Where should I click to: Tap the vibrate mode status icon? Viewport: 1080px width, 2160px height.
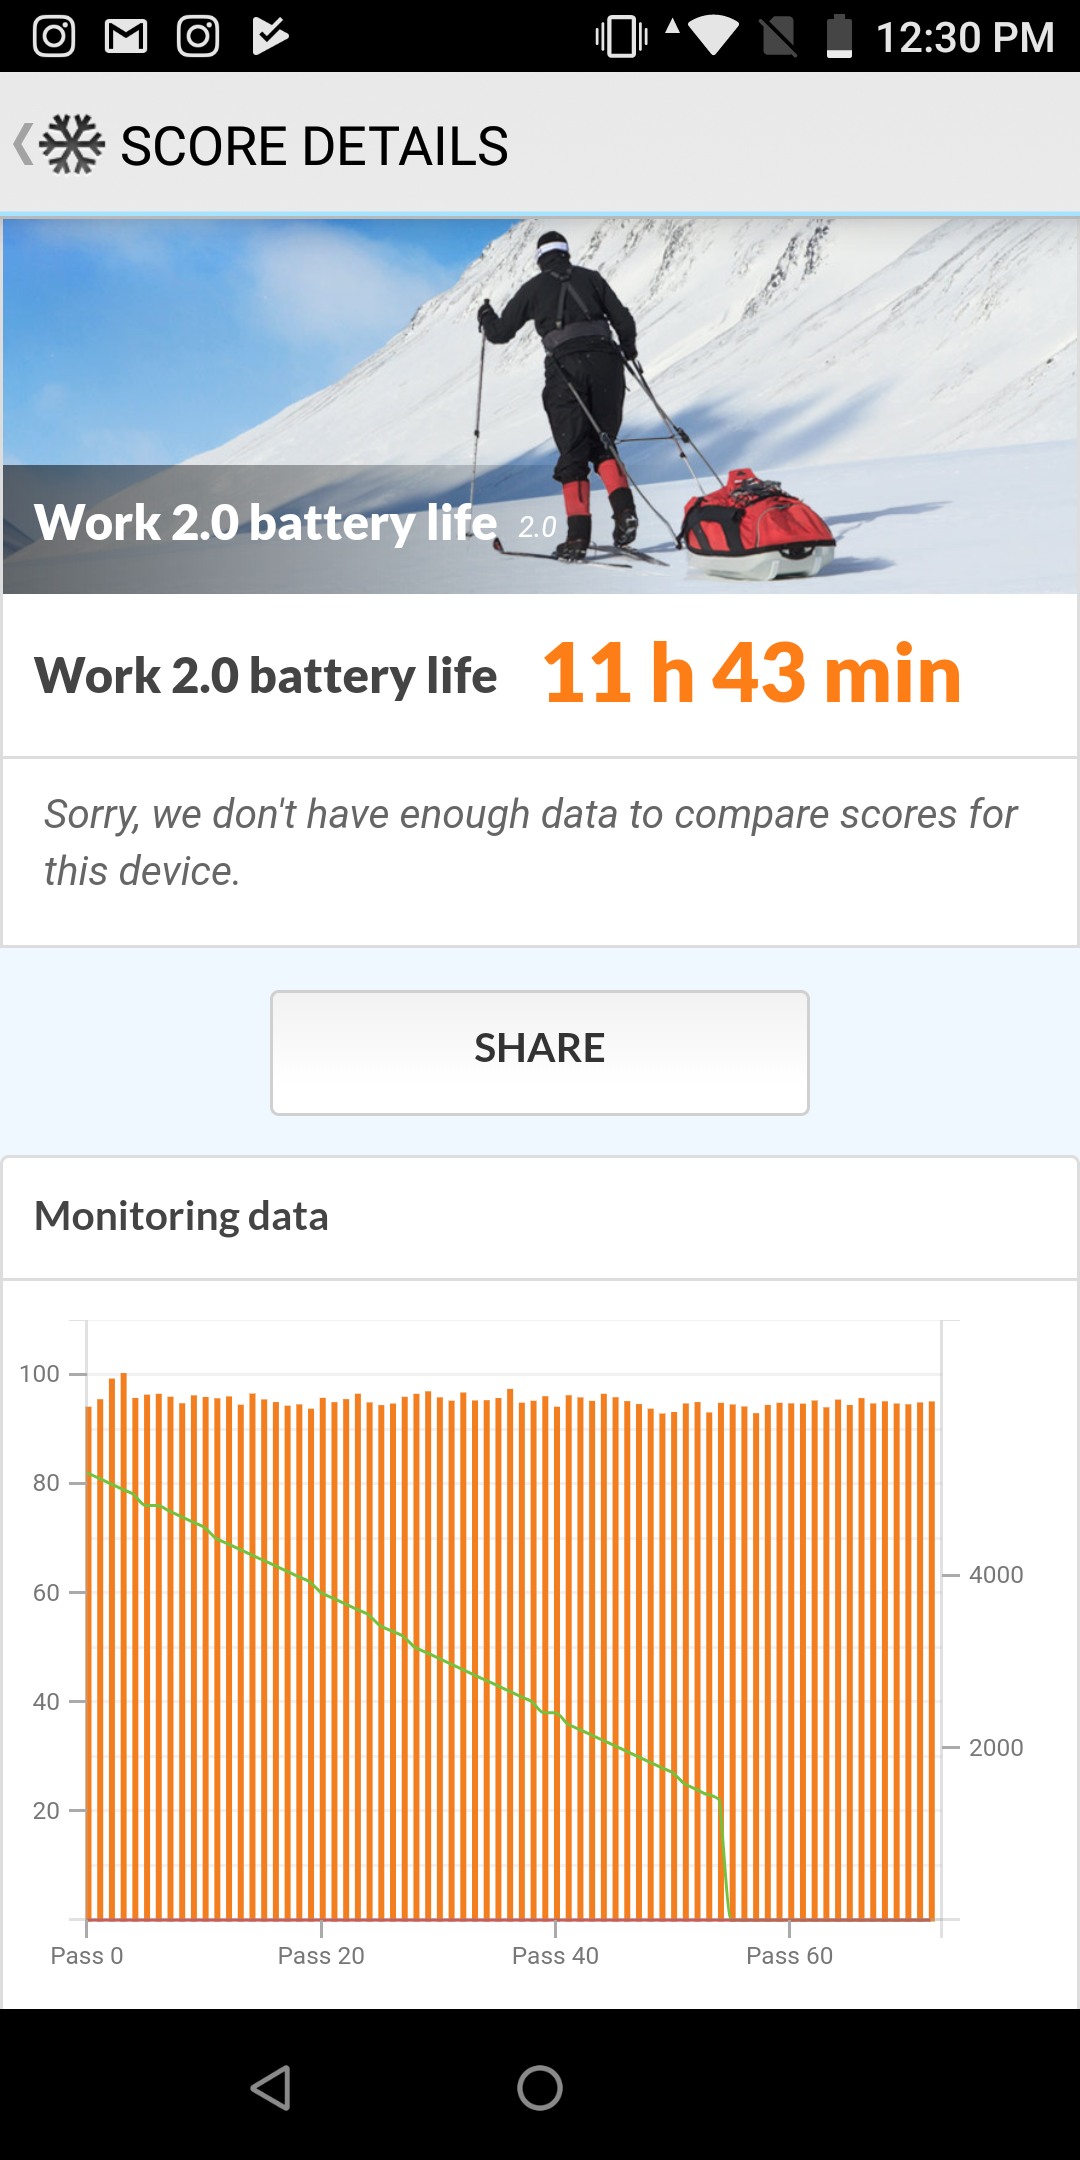[621, 37]
